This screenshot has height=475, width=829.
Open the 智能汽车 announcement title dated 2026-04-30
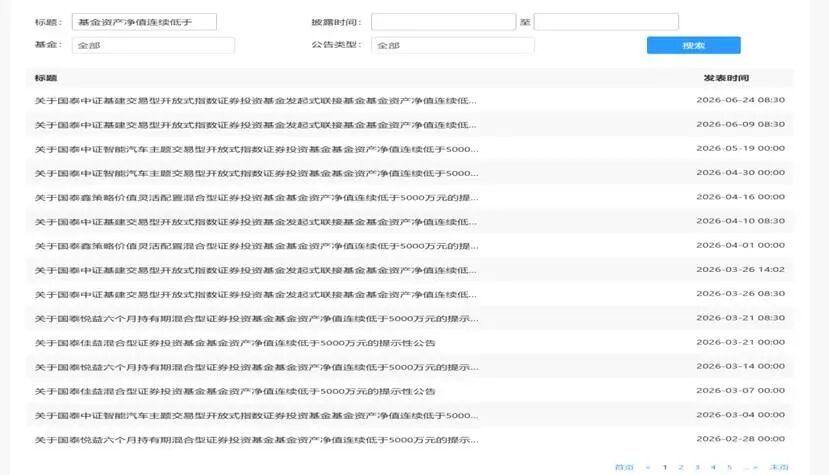256,173
